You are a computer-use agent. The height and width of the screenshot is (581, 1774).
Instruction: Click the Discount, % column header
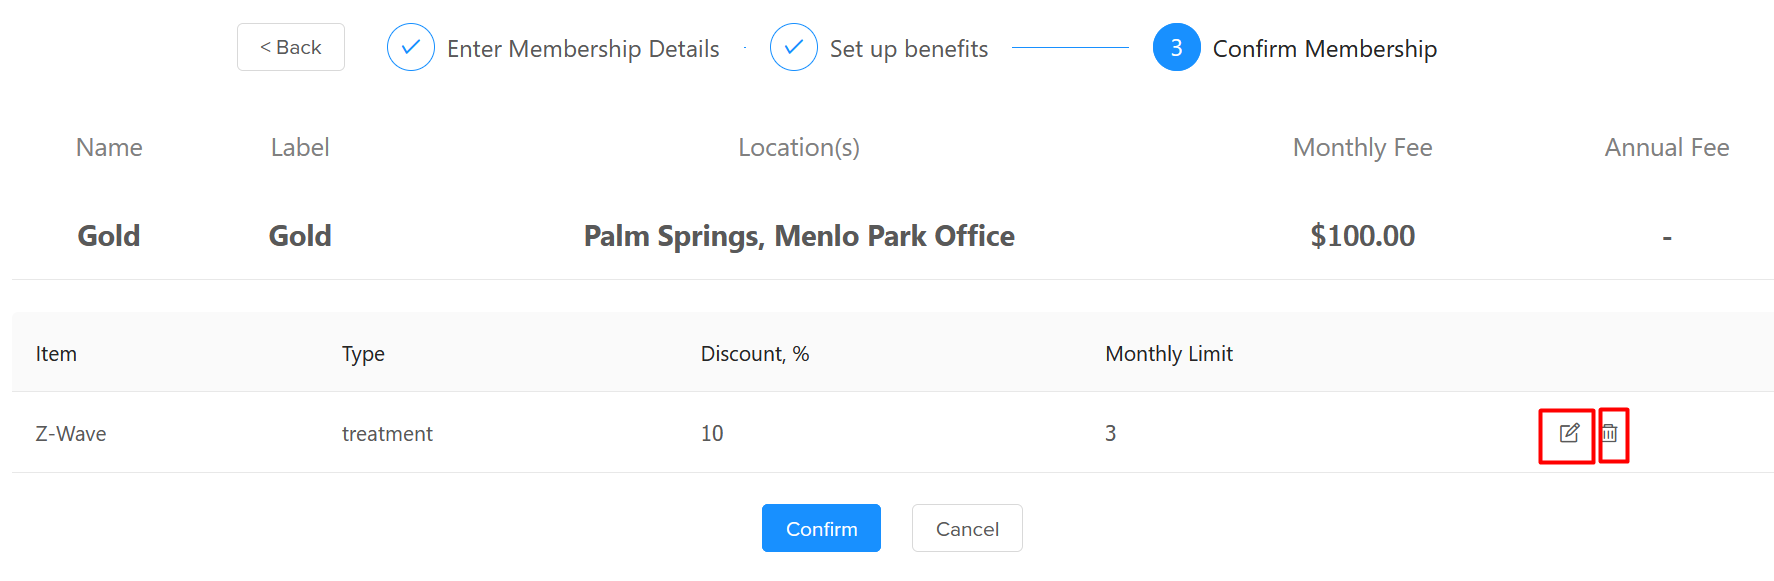click(x=755, y=353)
